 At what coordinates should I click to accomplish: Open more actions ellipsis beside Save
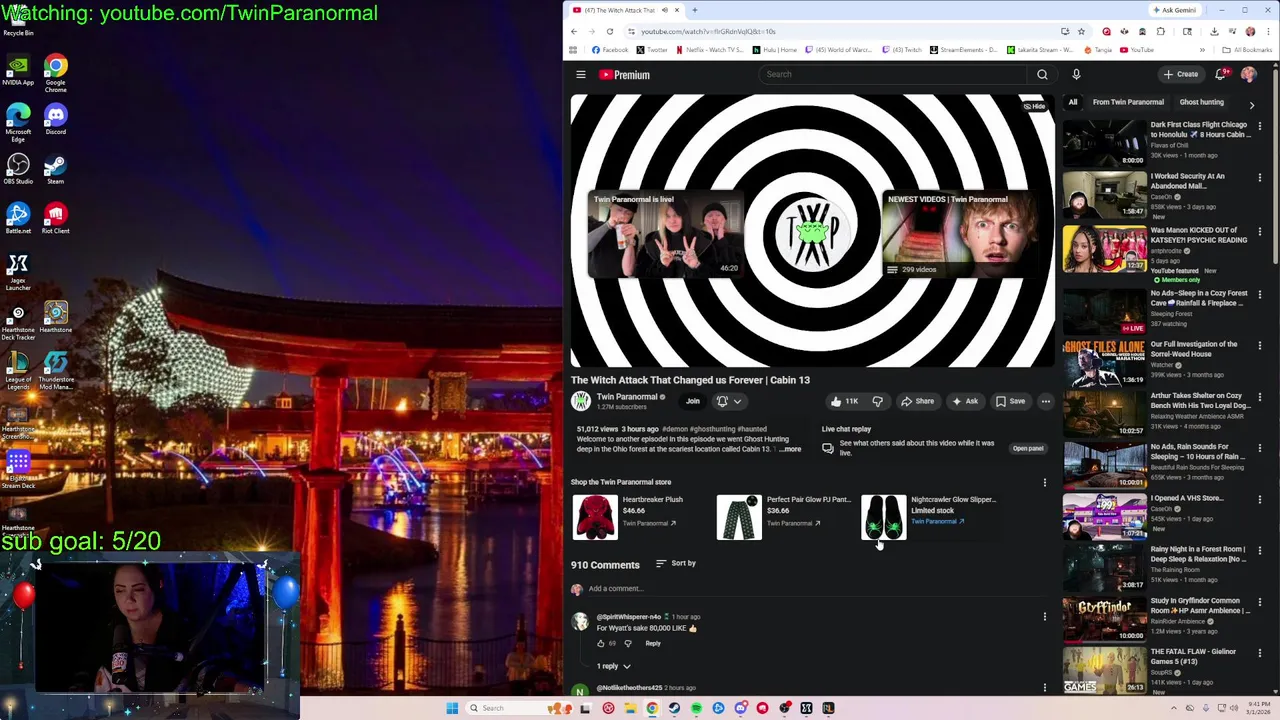[x=1045, y=401]
